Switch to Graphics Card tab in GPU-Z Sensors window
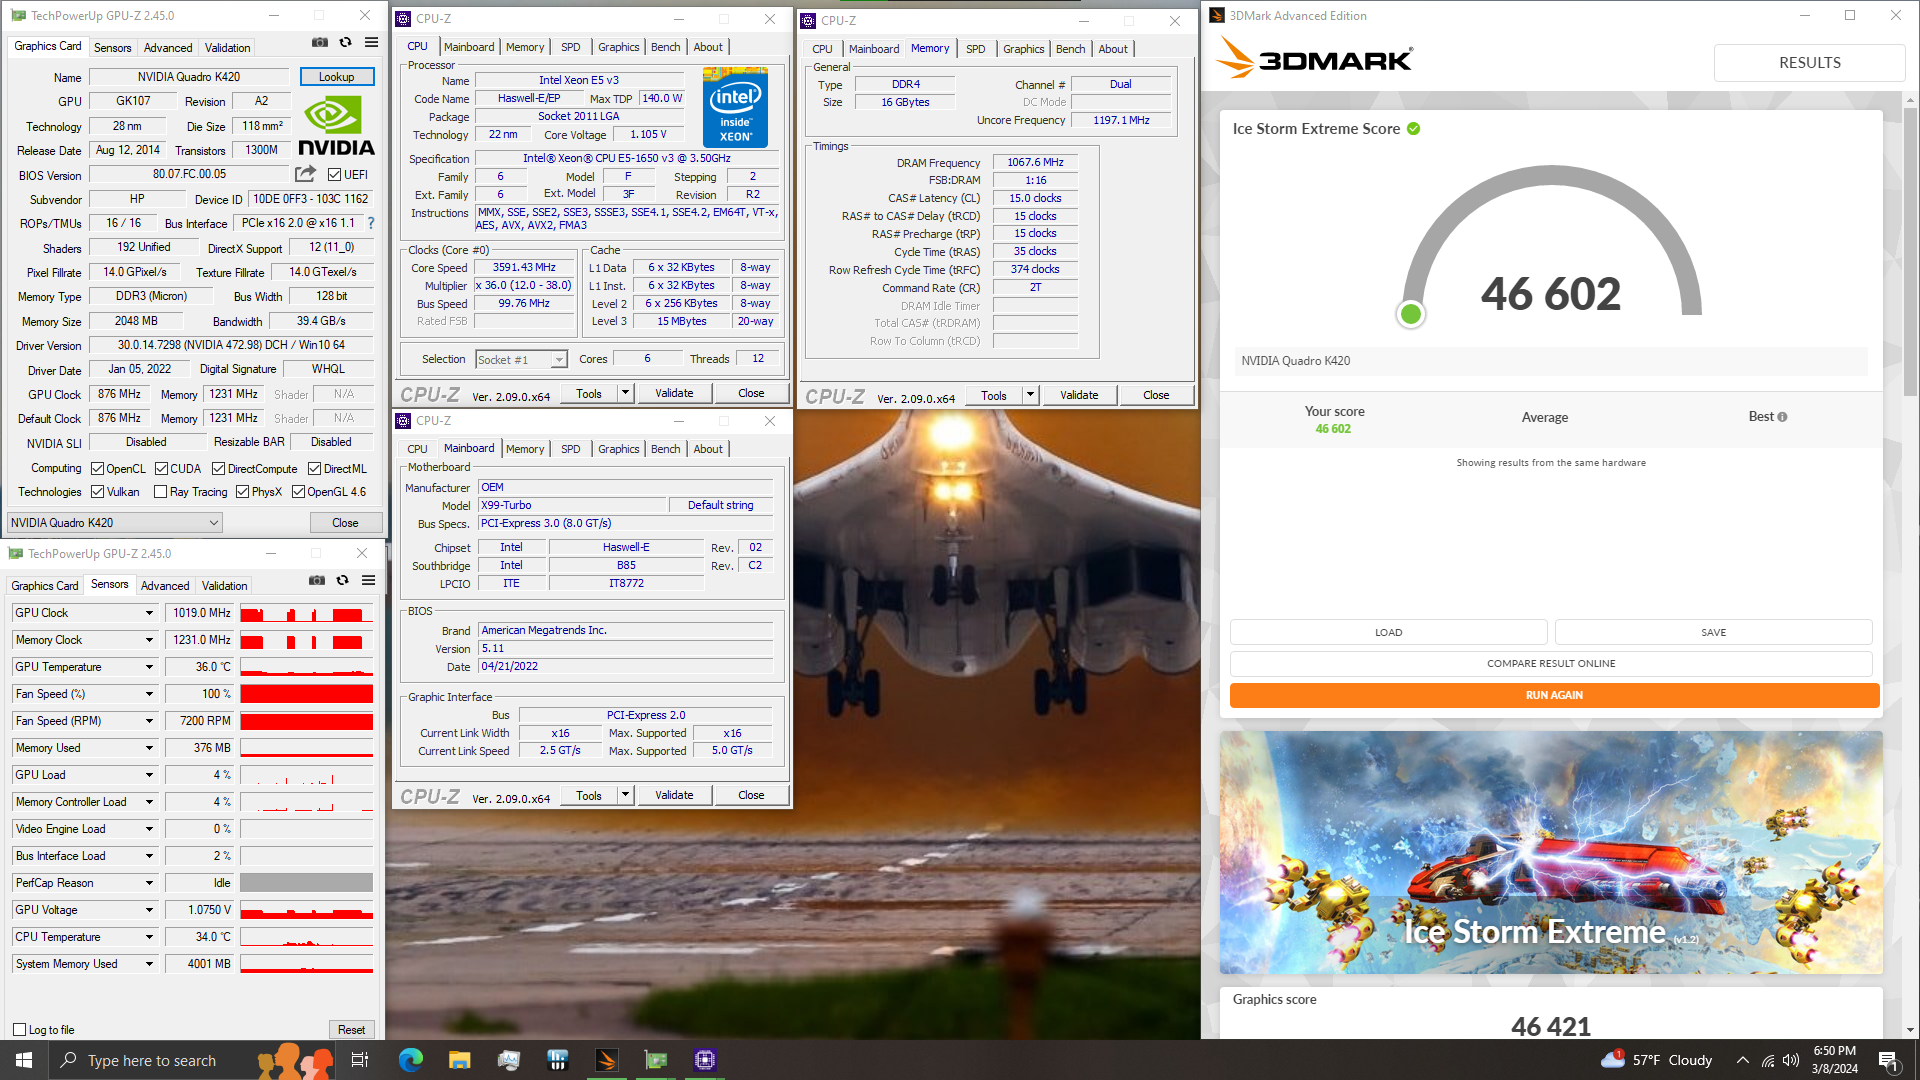Screen dimensions: 1920x1080 tap(44, 586)
